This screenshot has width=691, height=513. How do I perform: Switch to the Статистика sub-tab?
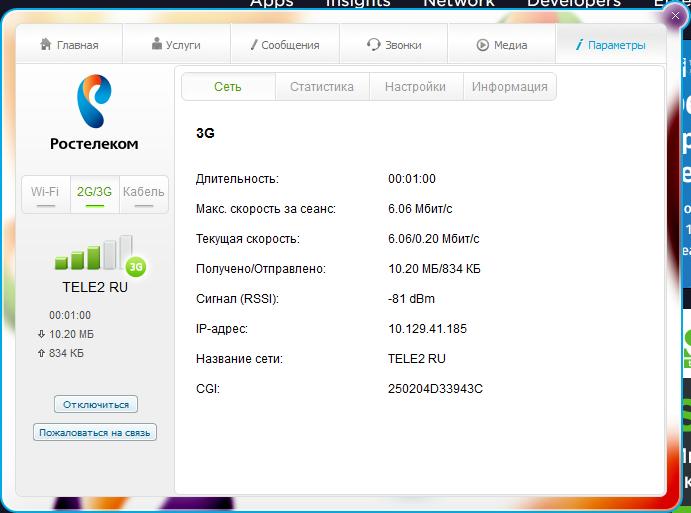(x=322, y=87)
